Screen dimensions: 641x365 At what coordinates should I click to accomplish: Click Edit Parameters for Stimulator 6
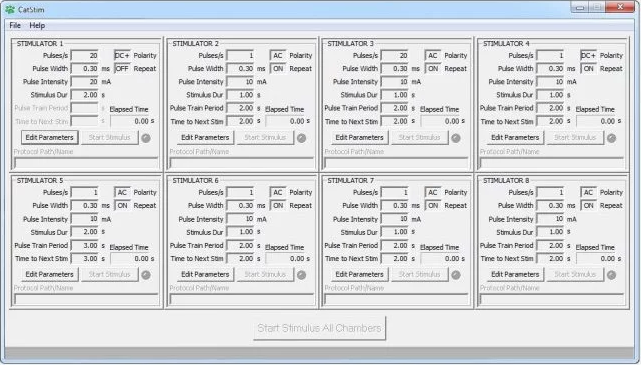tap(205, 274)
